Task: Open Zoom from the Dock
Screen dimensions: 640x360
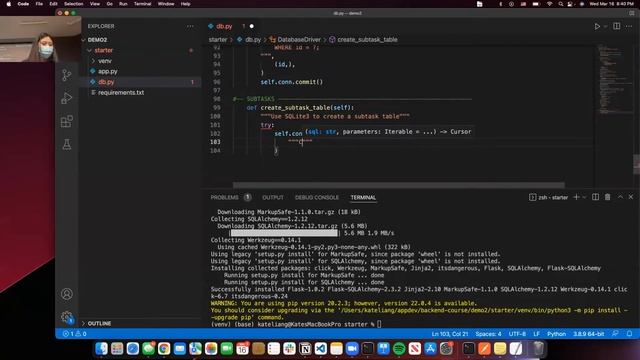Action: click(352, 349)
